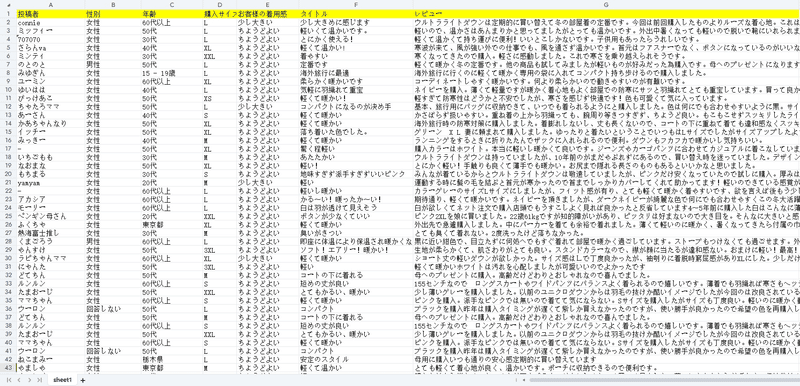Image resolution: width=800 pixels, height=386 pixels.
Task: Select the sheet1 tab
Action: click(x=62, y=380)
